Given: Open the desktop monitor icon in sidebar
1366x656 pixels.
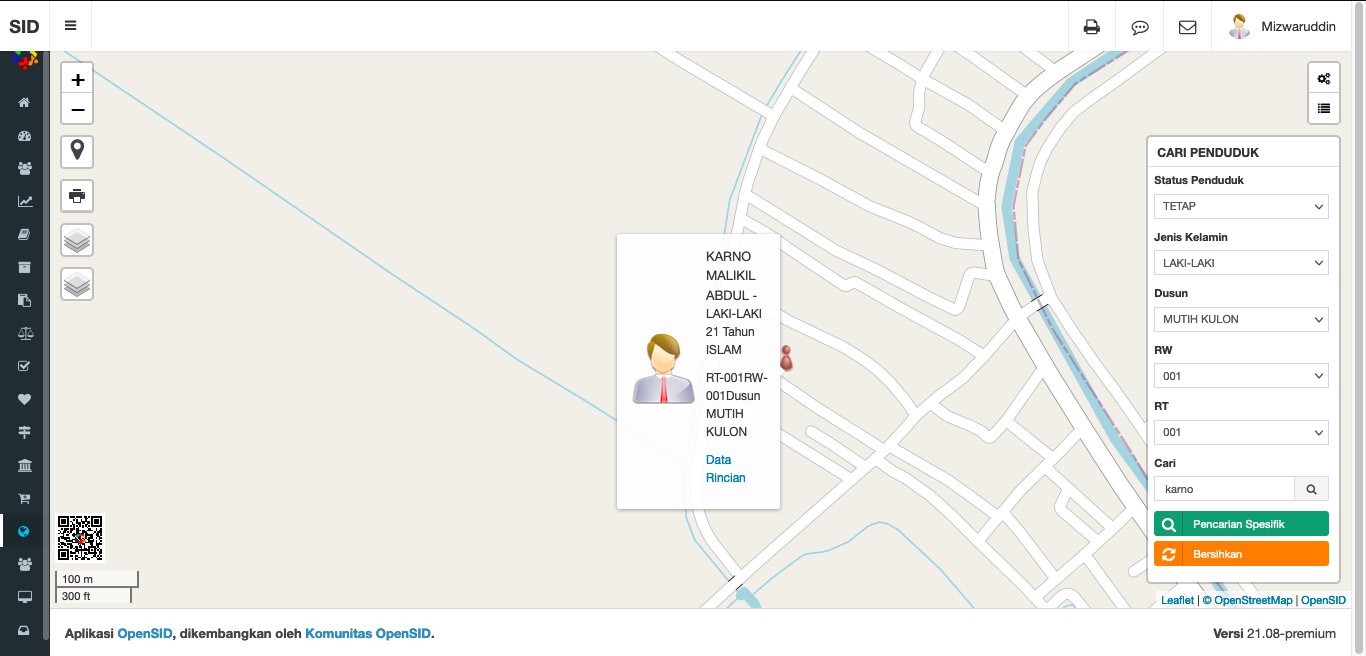Looking at the screenshot, I should click(25, 597).
